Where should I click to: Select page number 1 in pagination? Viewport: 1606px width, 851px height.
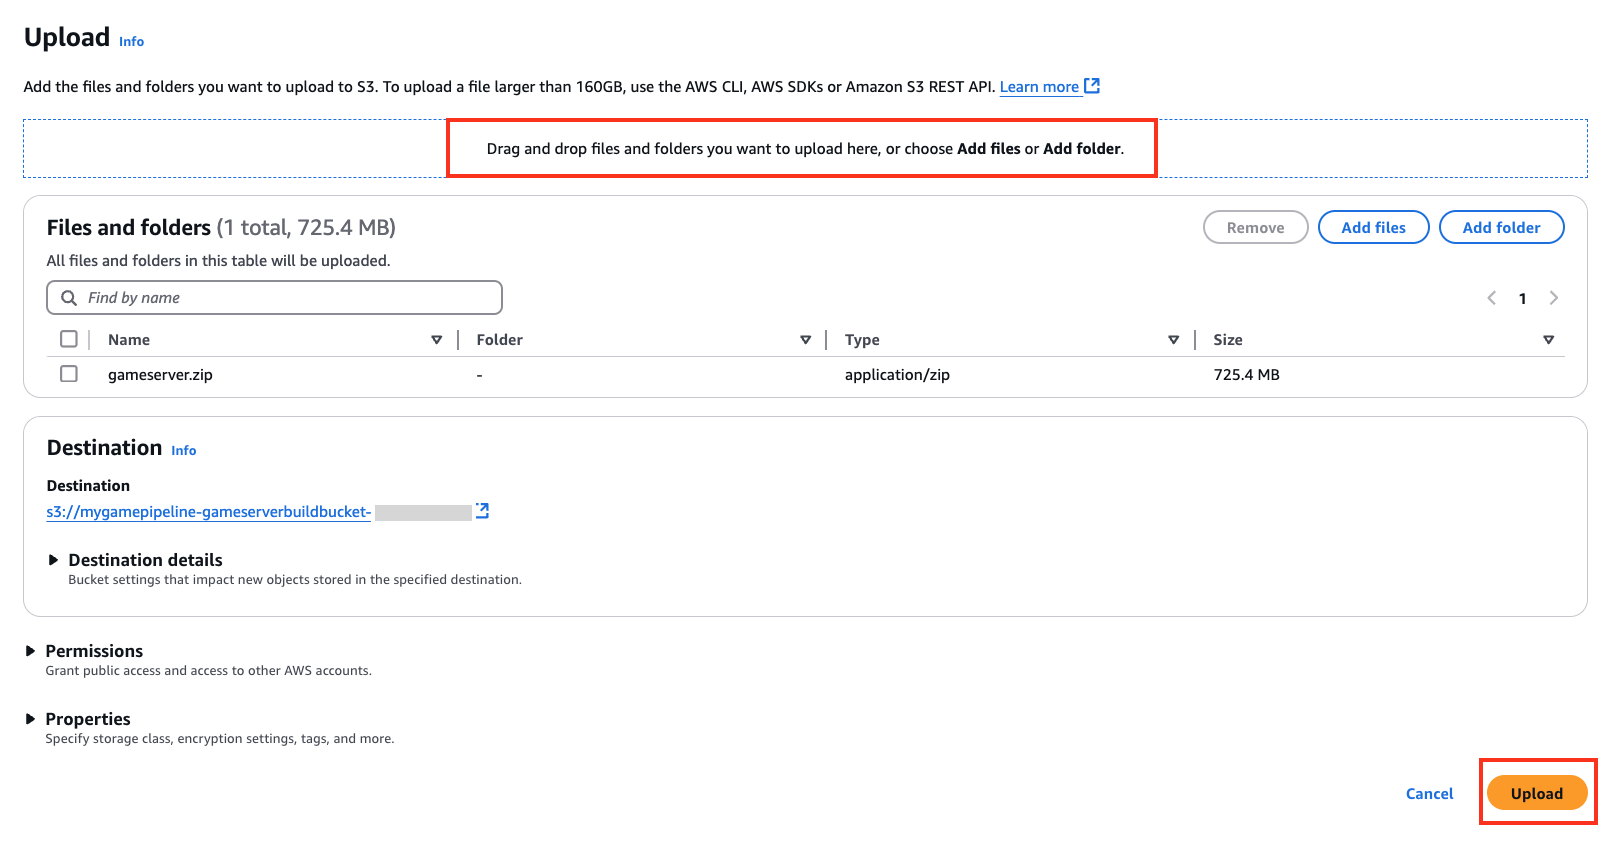point(1522,298)
